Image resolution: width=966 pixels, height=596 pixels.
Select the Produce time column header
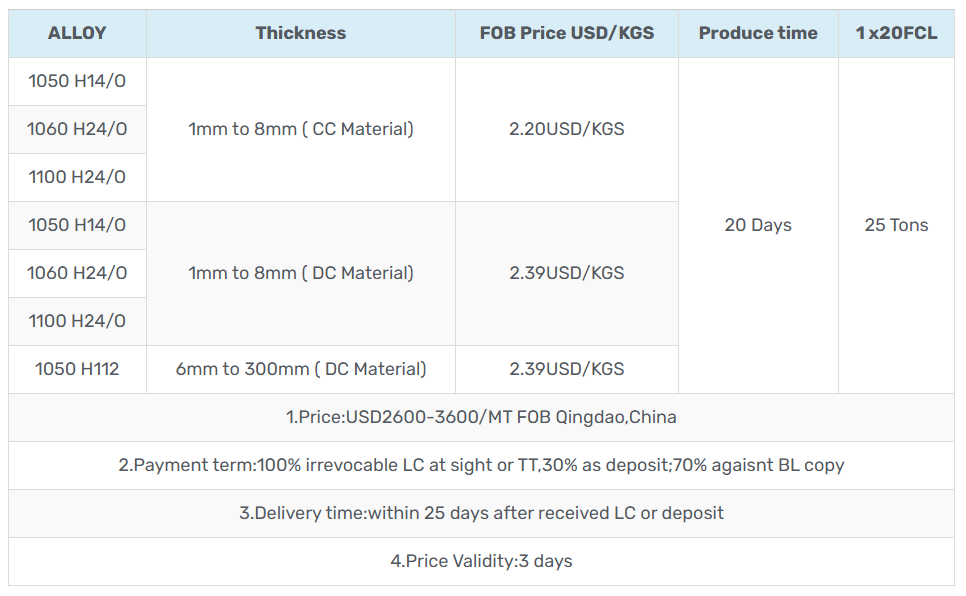757,33
